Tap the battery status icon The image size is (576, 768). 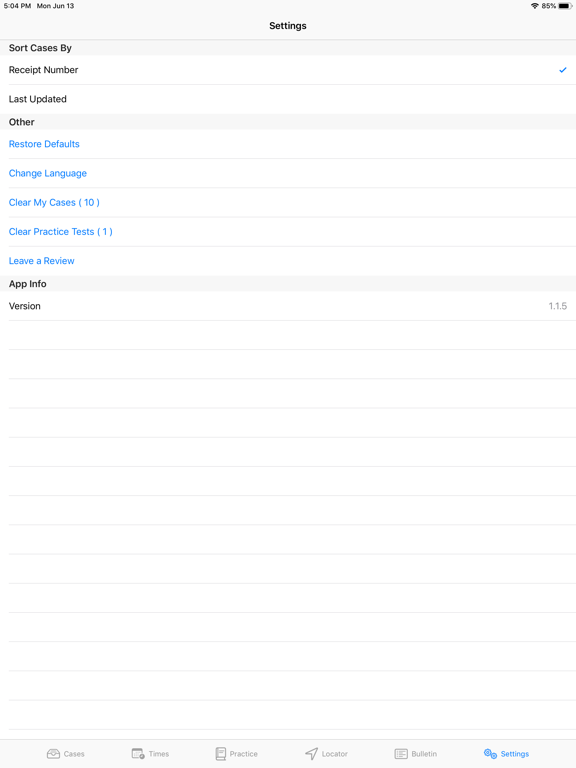click(565, 6)
